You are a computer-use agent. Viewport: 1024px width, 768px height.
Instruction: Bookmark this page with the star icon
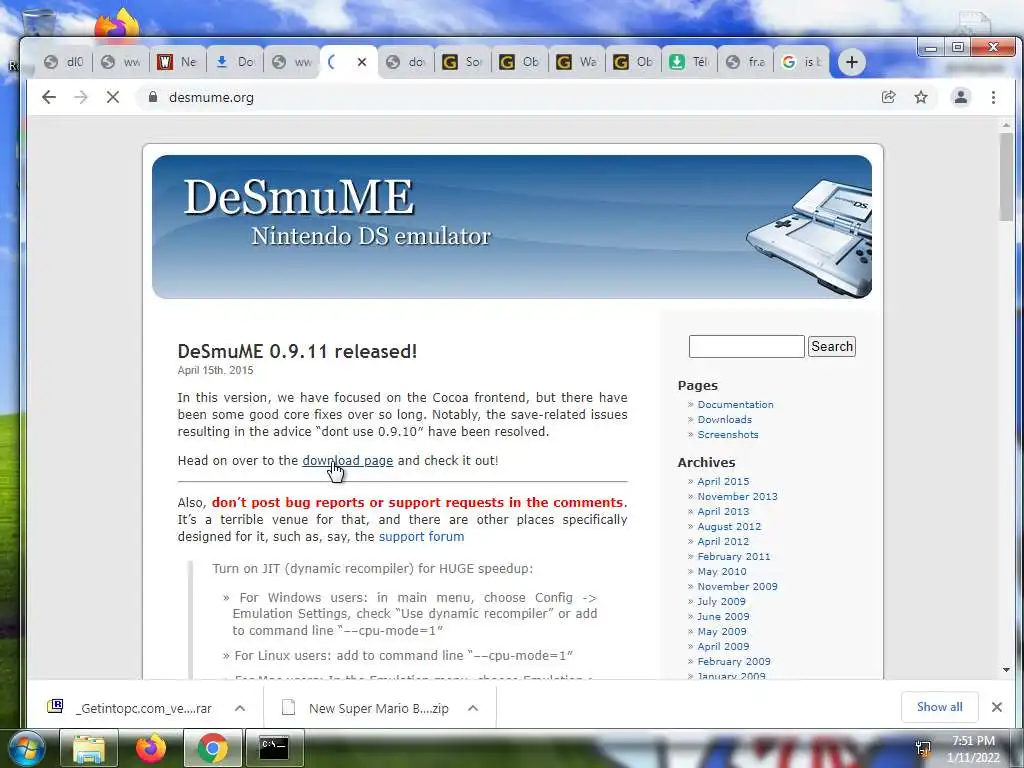pyautogui.click(x=921, y=97)
